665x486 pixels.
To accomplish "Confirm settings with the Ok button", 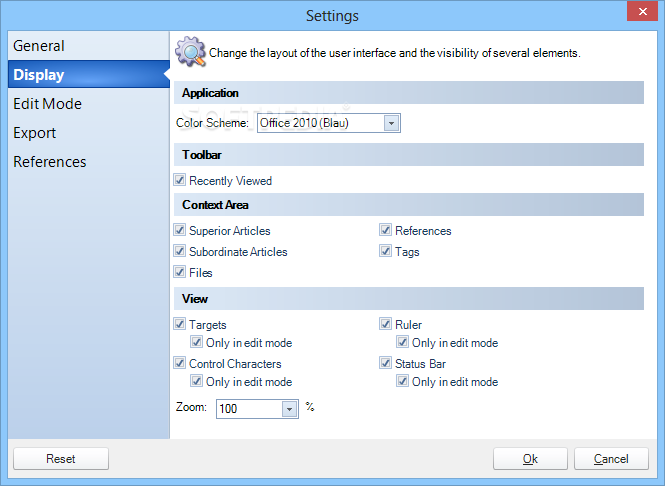I will click(530, 459).
